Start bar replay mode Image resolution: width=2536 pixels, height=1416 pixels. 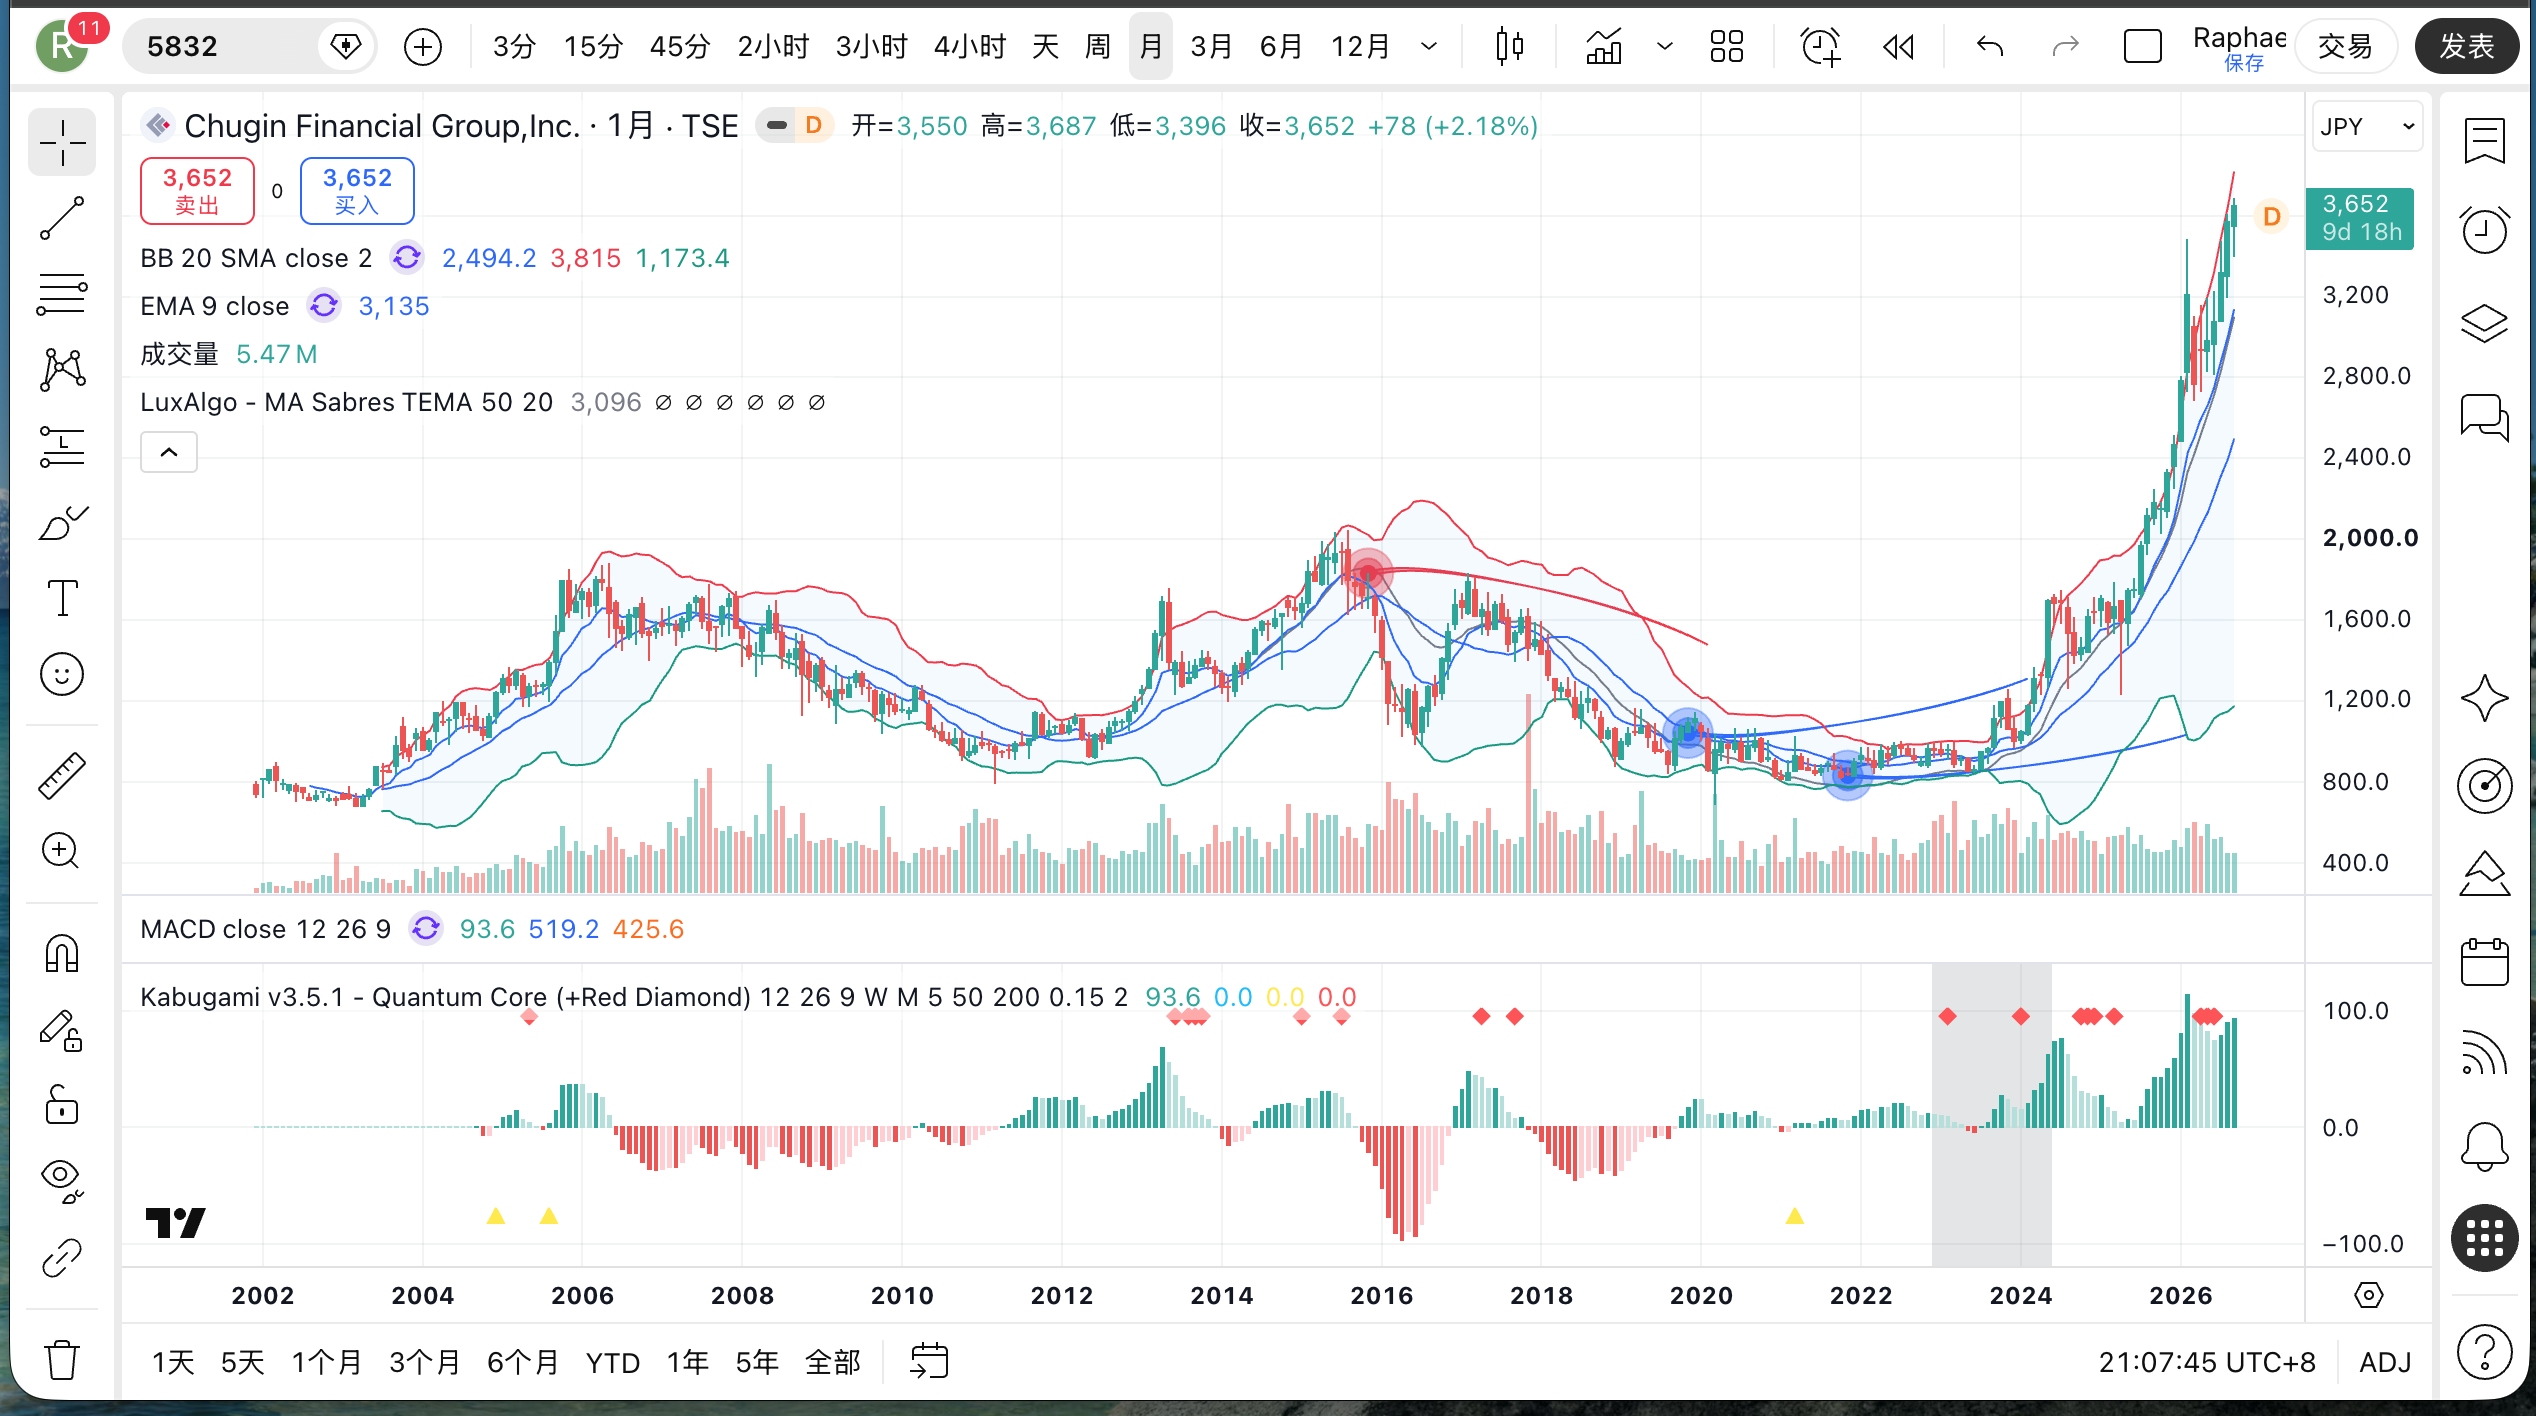pyautogui.click(x=1898, y=46)
